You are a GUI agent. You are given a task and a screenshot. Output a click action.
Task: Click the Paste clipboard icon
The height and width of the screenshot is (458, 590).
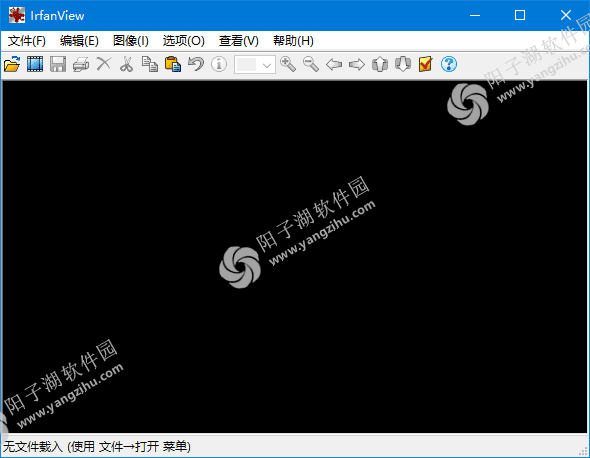173,64
